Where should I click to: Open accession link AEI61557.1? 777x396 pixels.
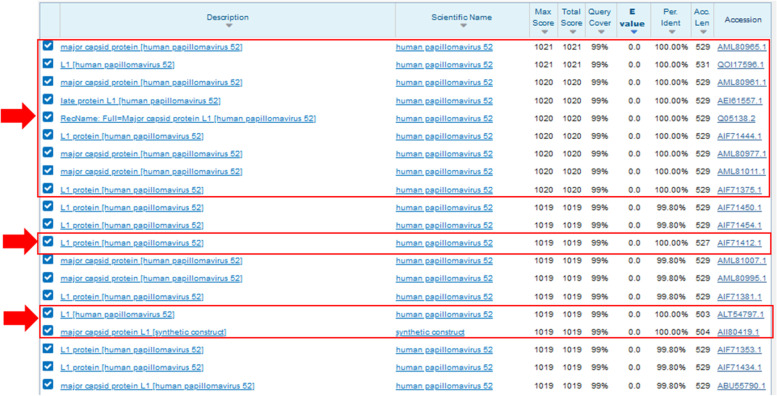pyautogui.click(x=740, y=101)
